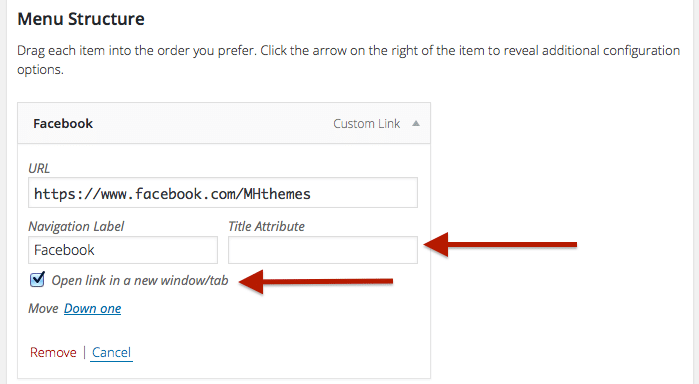The height and width of the screenshot is (384, 699).
Task: Focus the URL input field
Action: pos(223,193)
